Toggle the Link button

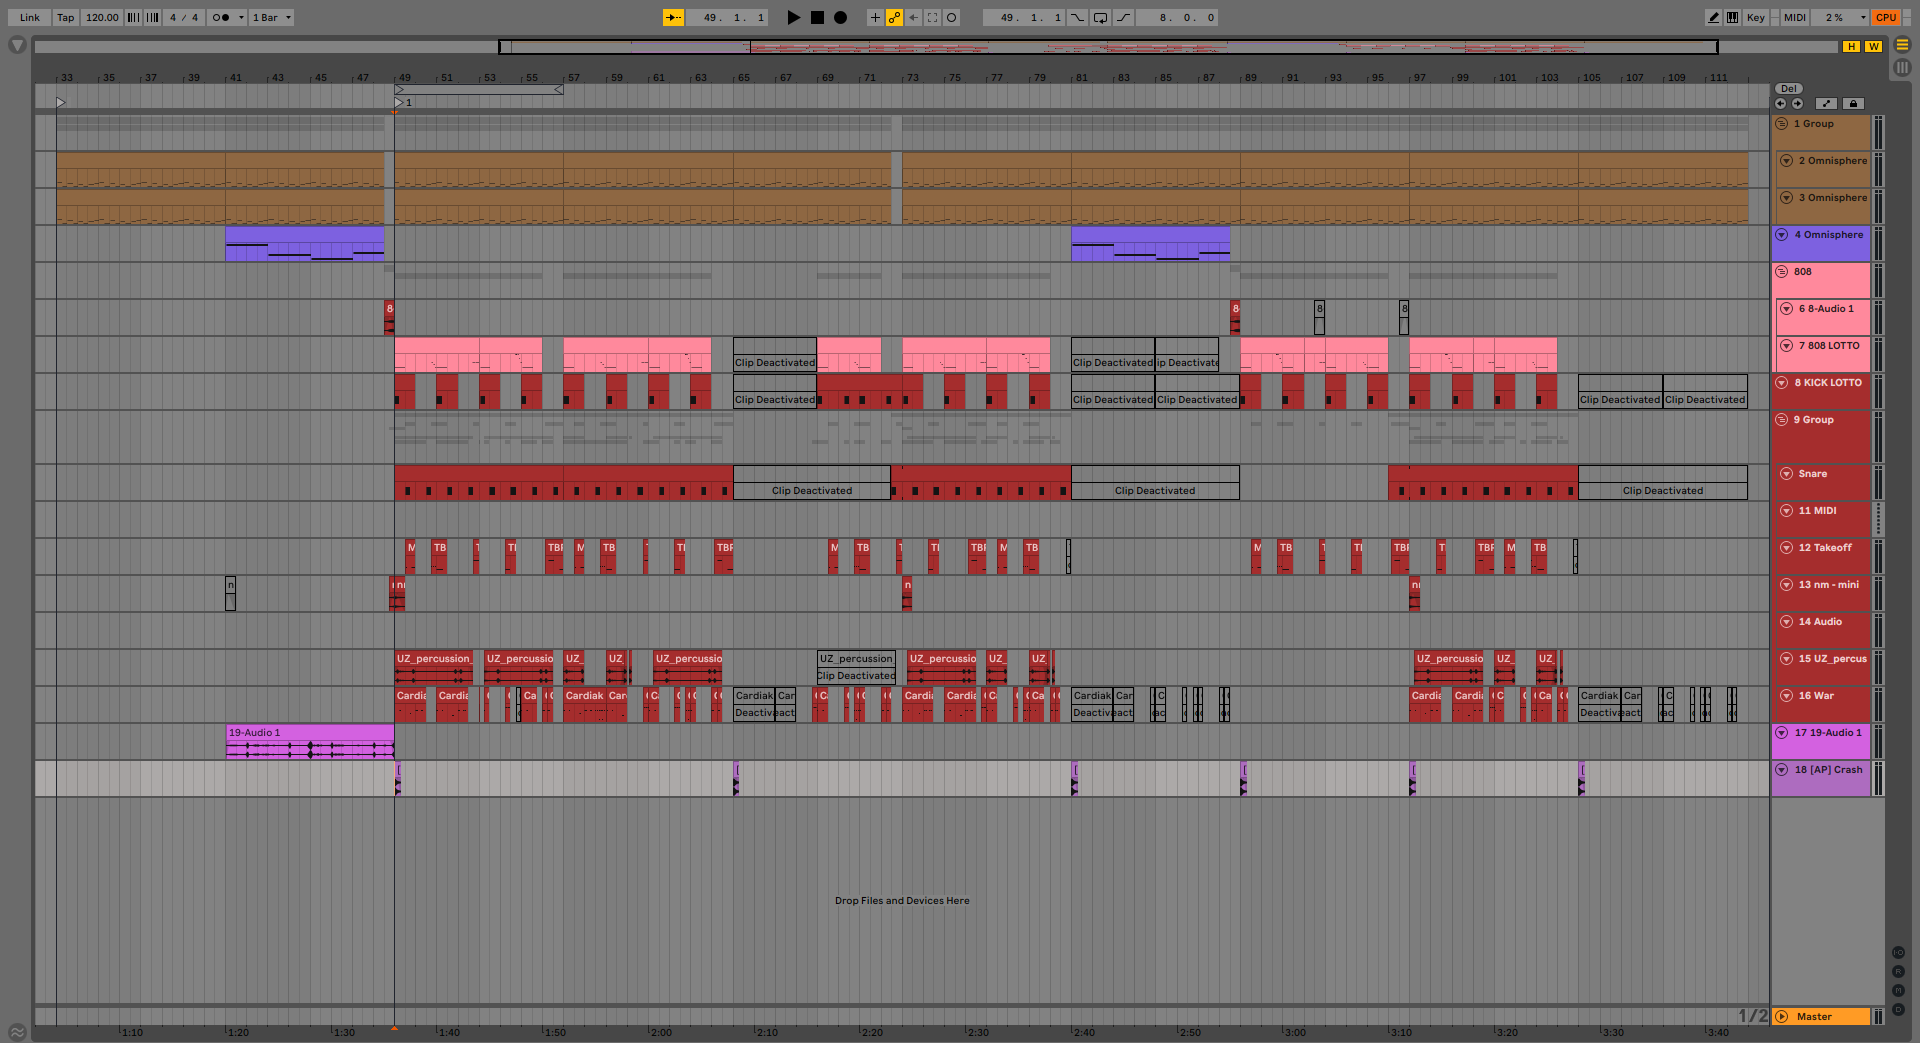(30, 17)
